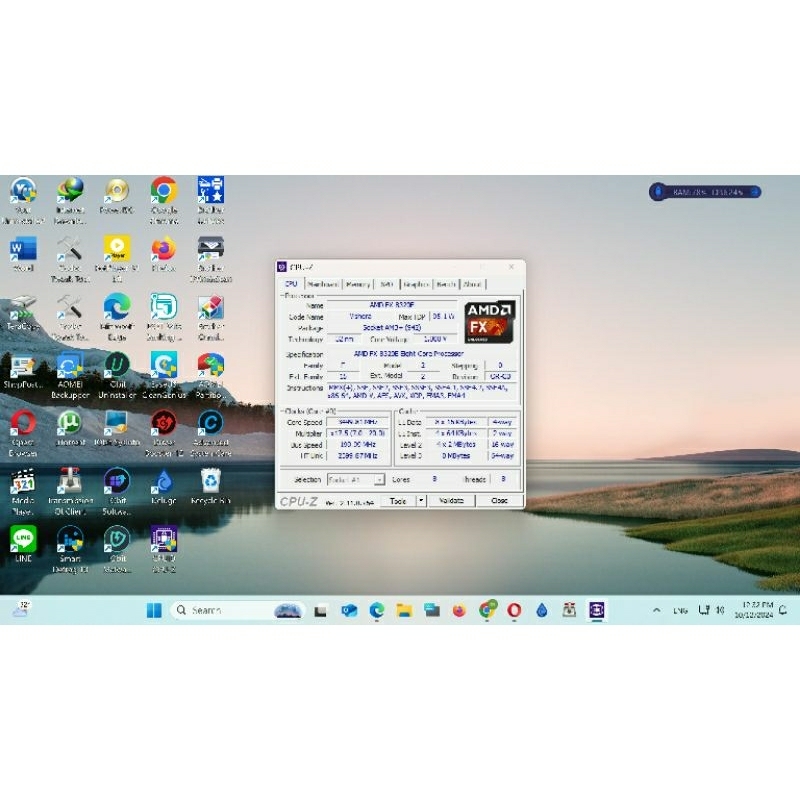Open the Firefox desktop shortcut
This screenshot has width=800, height=800.
(164, 249)
